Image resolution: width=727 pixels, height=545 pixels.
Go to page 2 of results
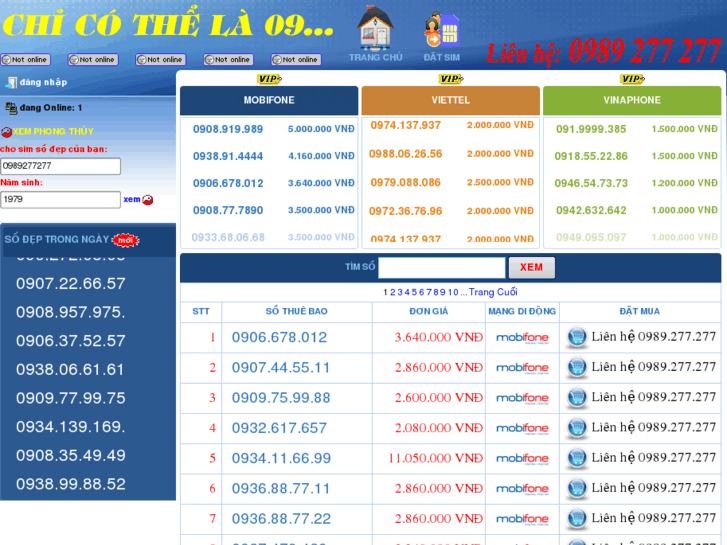pyautogui.click(x=393, y=292)
